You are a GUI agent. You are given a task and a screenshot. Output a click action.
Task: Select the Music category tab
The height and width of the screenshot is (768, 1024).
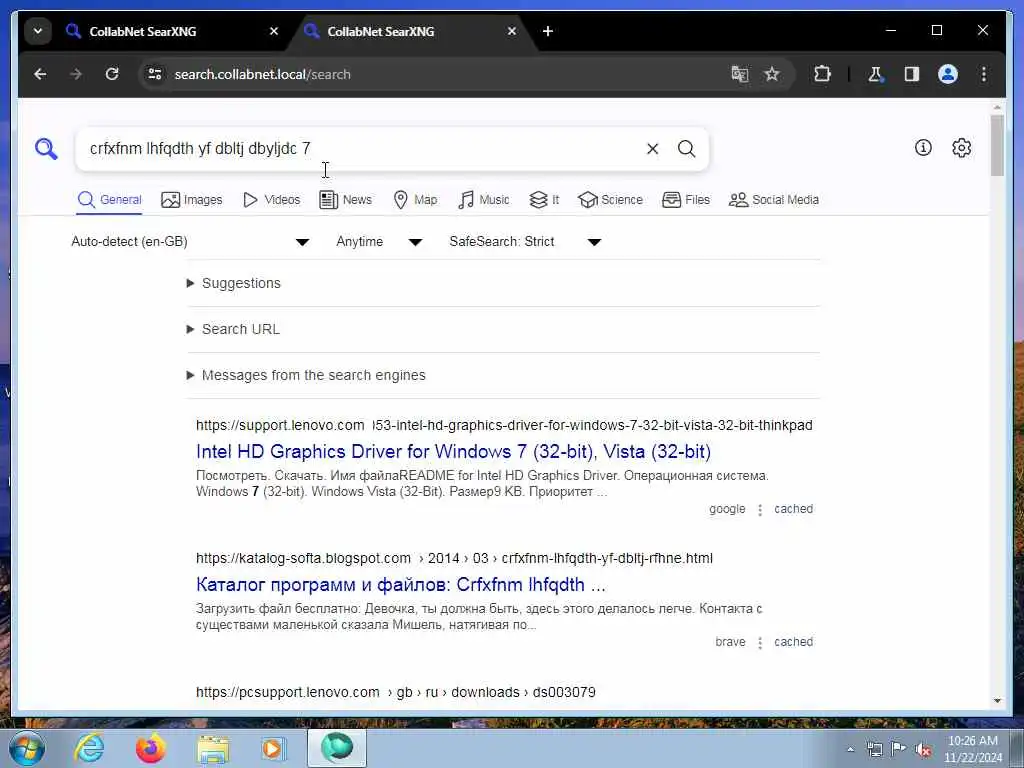[484, 200]
